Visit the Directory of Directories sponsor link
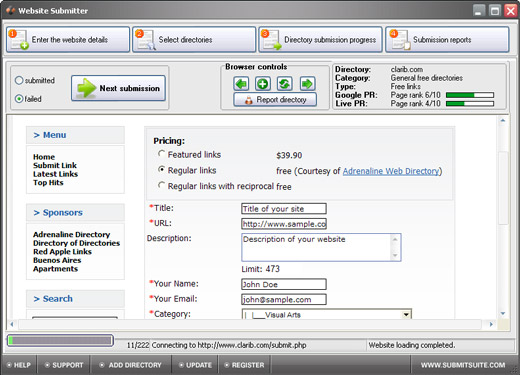The width and height of the screenshot is (520, 375). (76, 243)
